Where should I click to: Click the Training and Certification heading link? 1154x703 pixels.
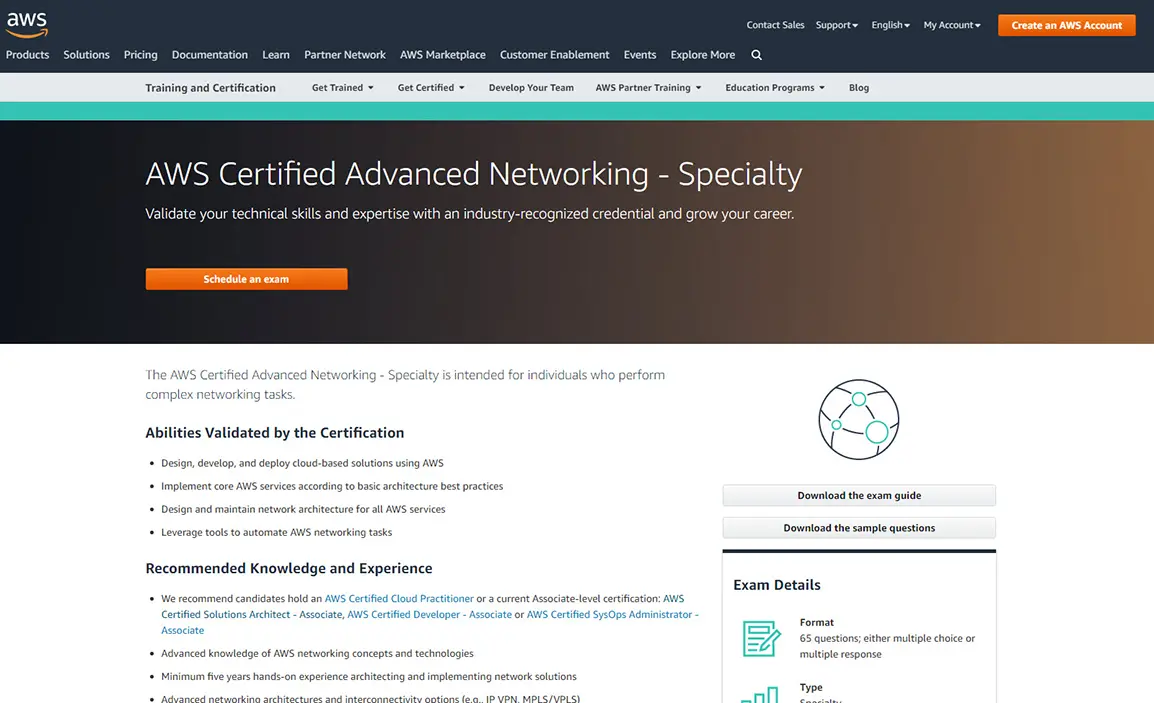pyautogui.click(x=210, y=88)
